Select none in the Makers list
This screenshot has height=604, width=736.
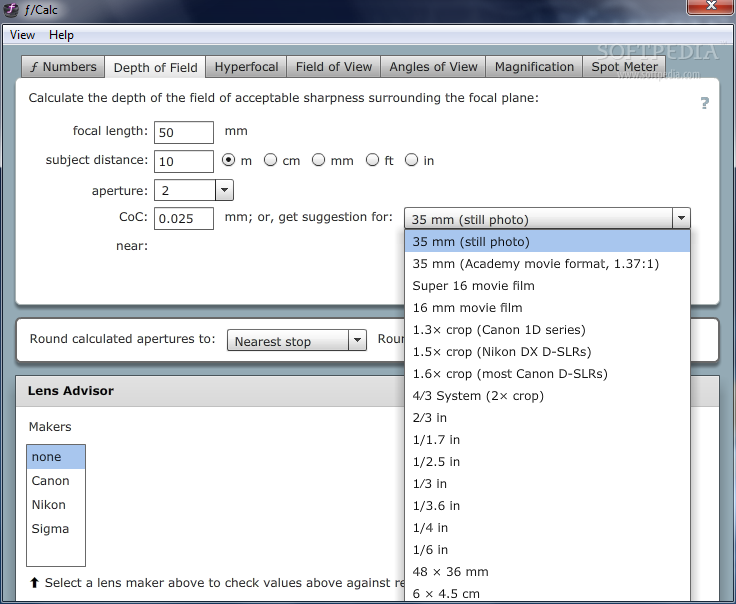point(56,457)
